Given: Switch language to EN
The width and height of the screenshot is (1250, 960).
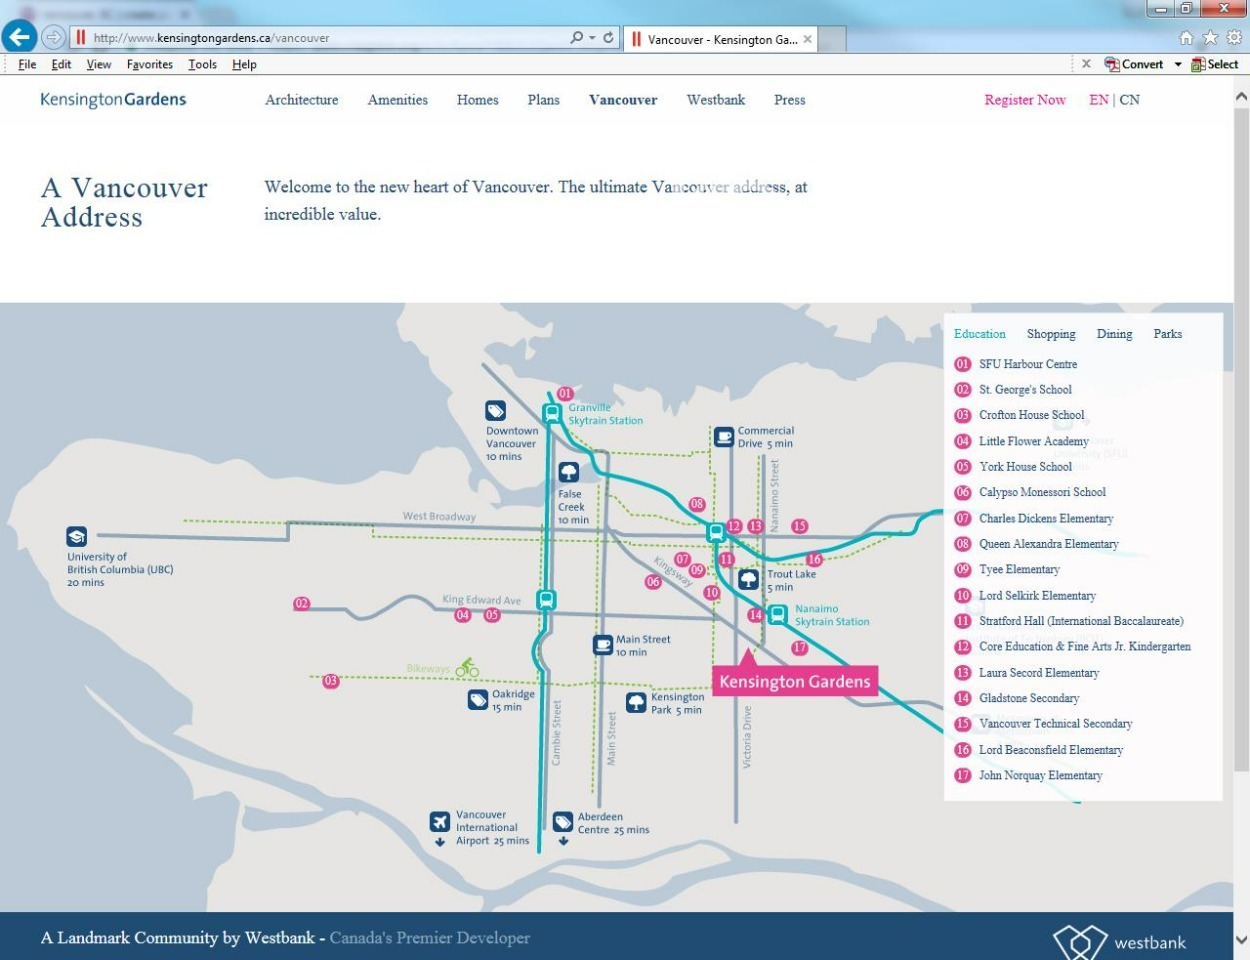Looking at the screenshot, I should pyautogui.click(x=1098, y=100).
